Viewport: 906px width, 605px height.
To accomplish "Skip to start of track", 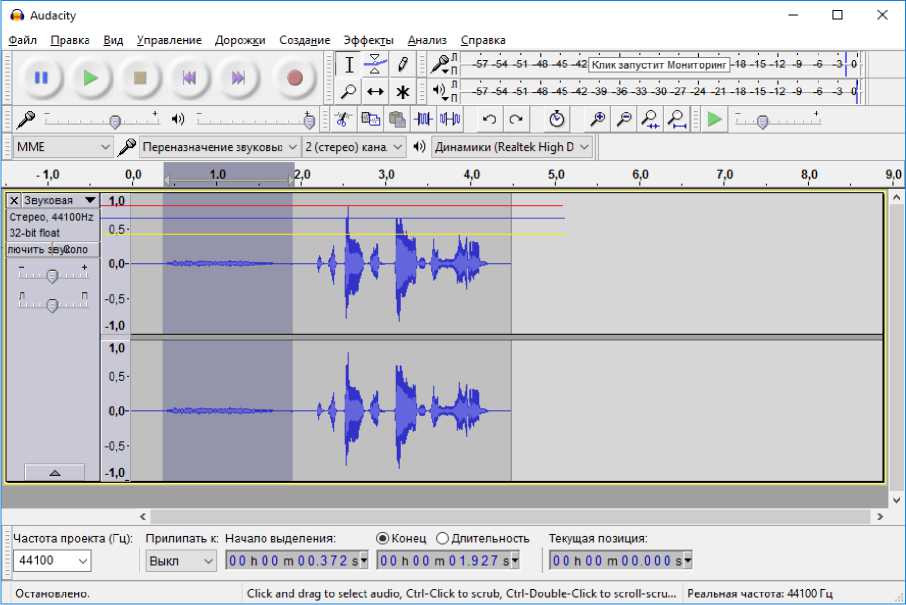I will tap(189, 78).
